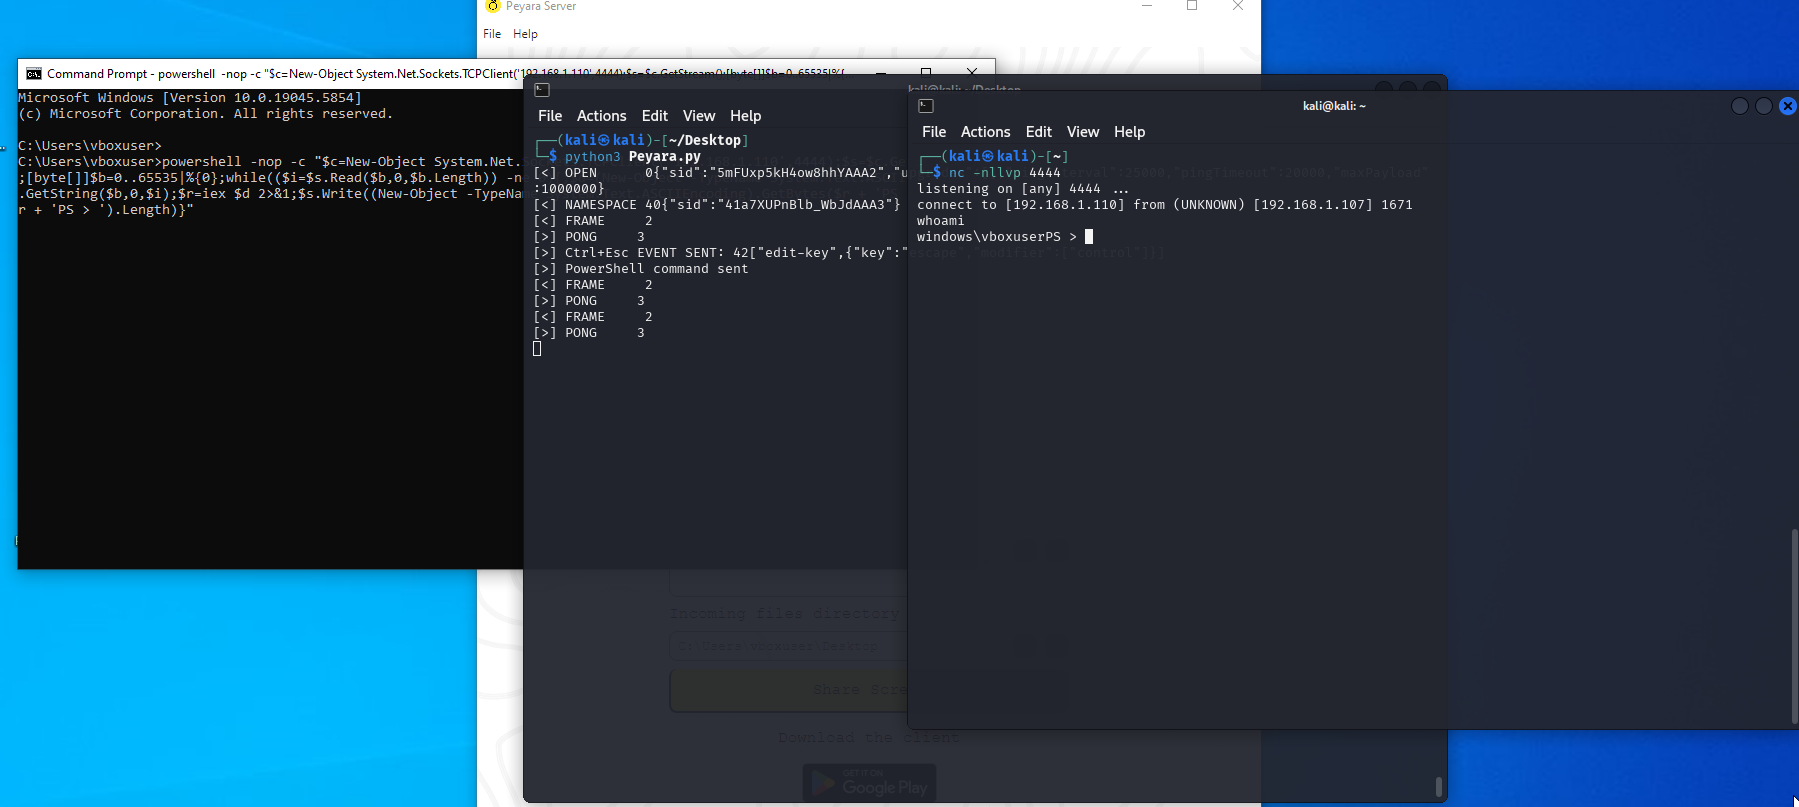Click the 'listening on [any] 4444 ...' line

[1023, 189]
